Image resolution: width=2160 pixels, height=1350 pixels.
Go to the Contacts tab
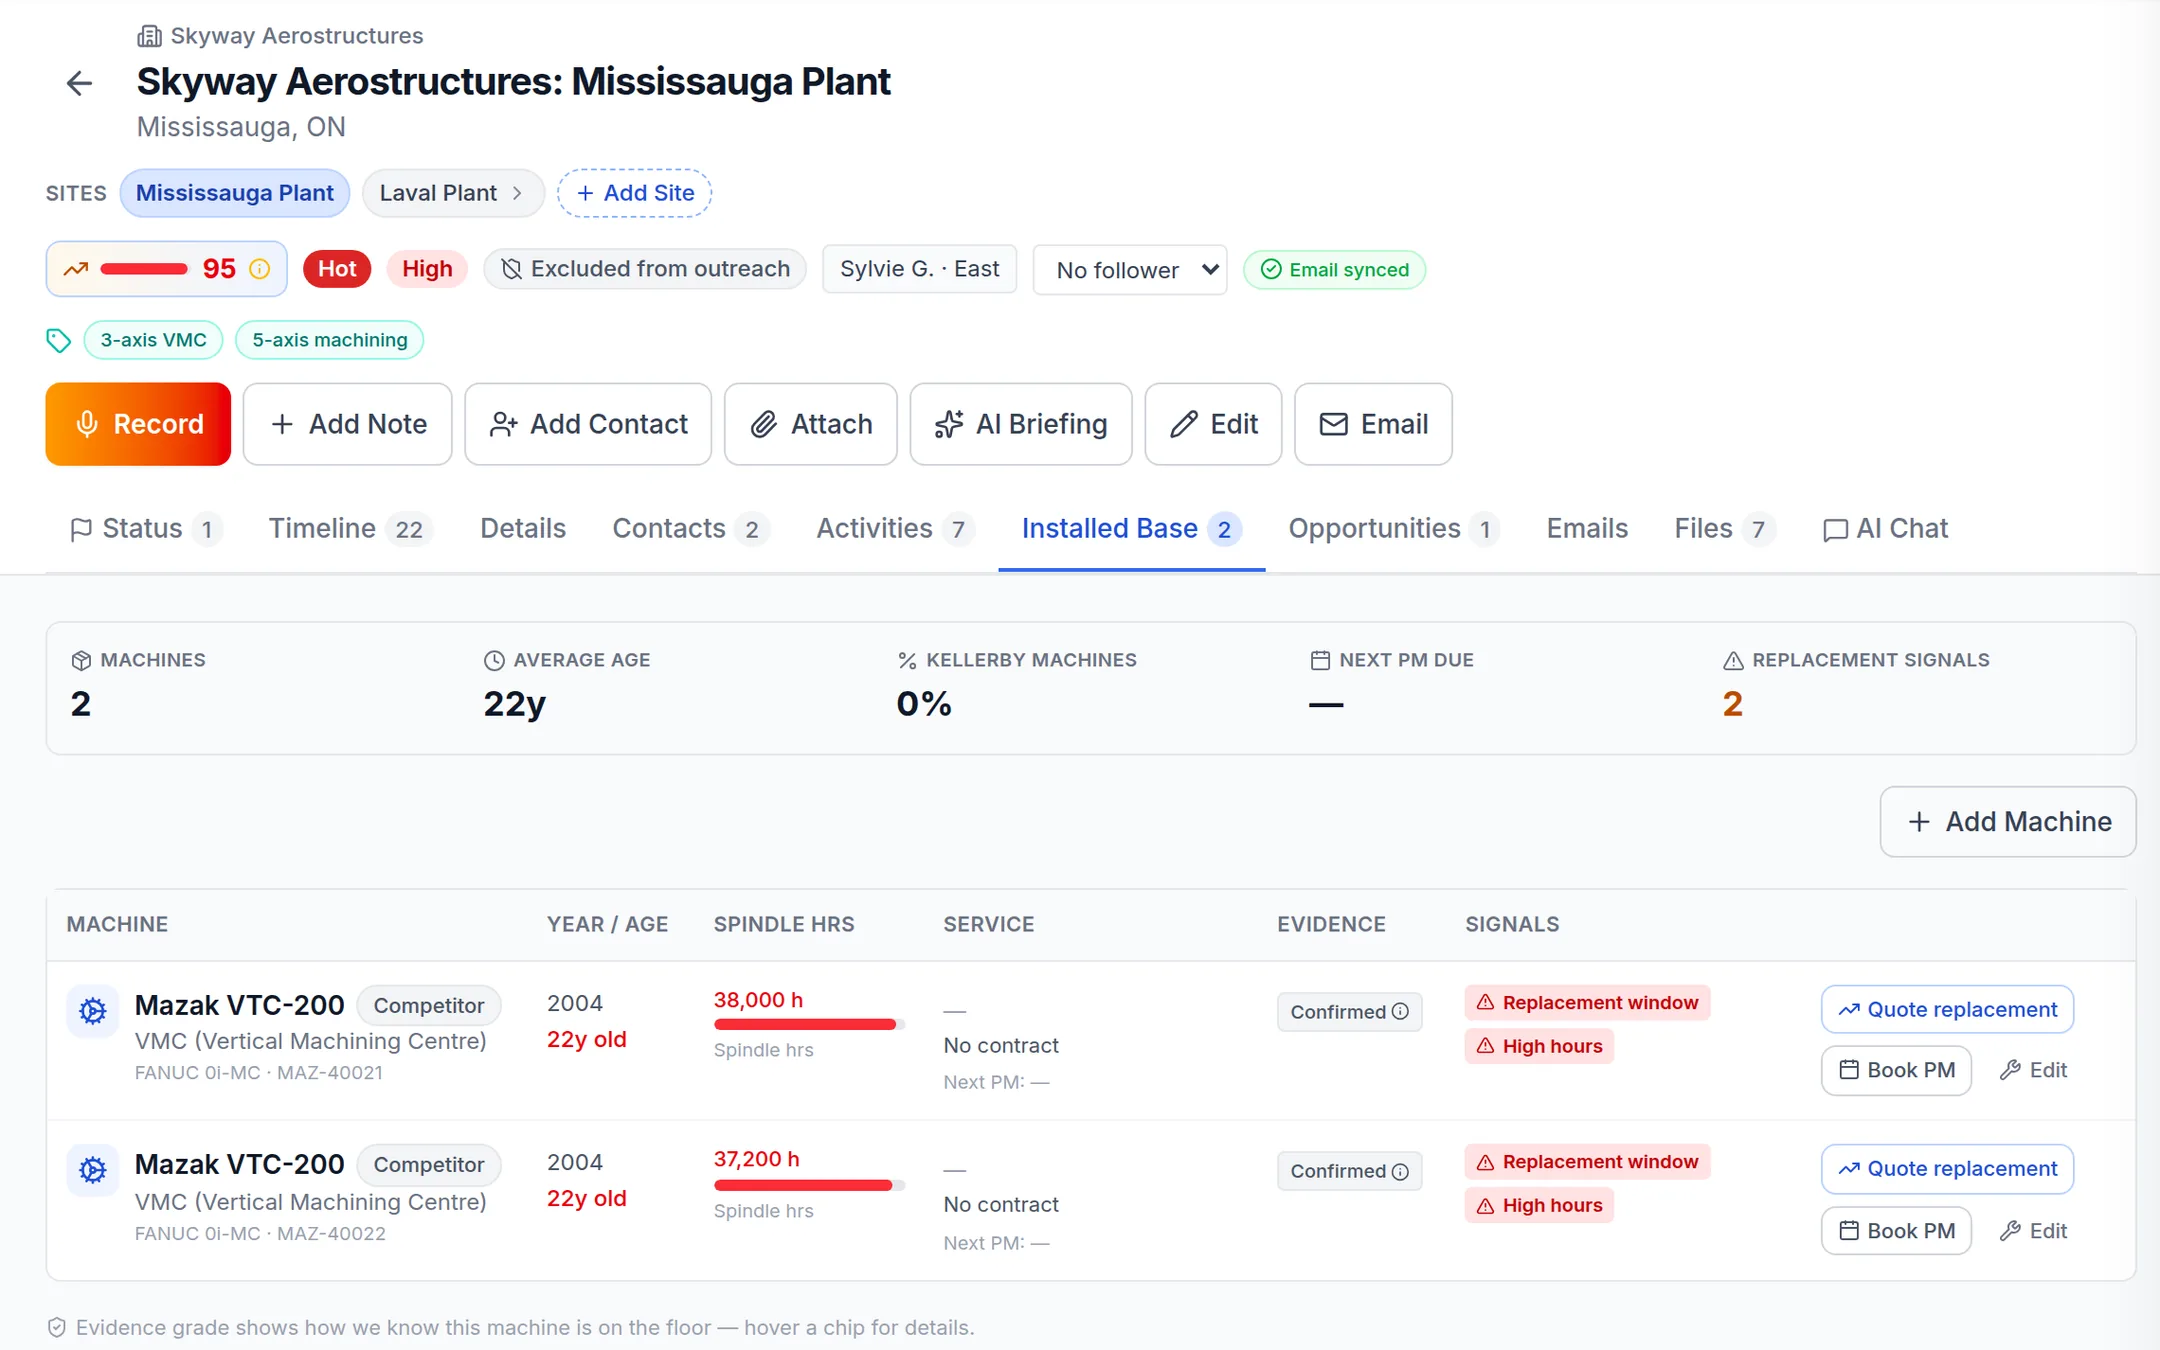pyautogui.click(x=691, y=529)
